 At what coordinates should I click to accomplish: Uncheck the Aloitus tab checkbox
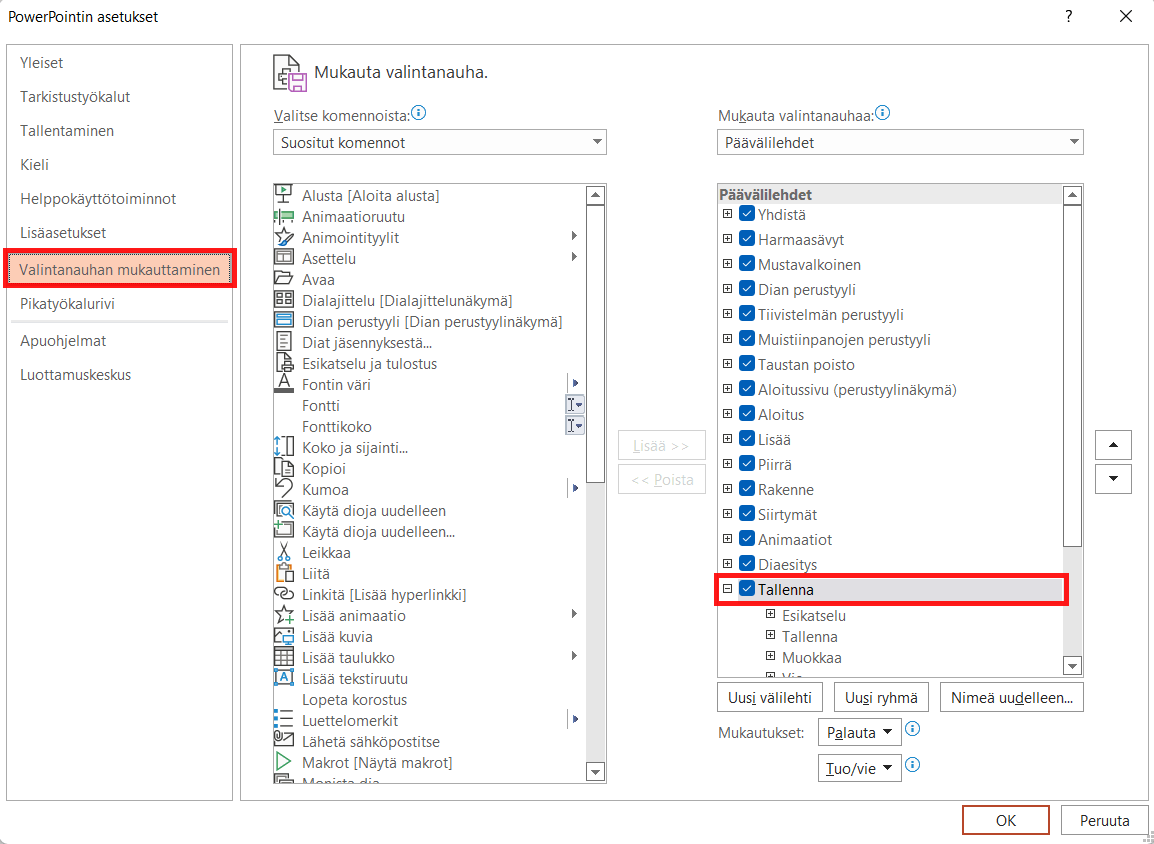pyautogui.click(x=747, y=414)
